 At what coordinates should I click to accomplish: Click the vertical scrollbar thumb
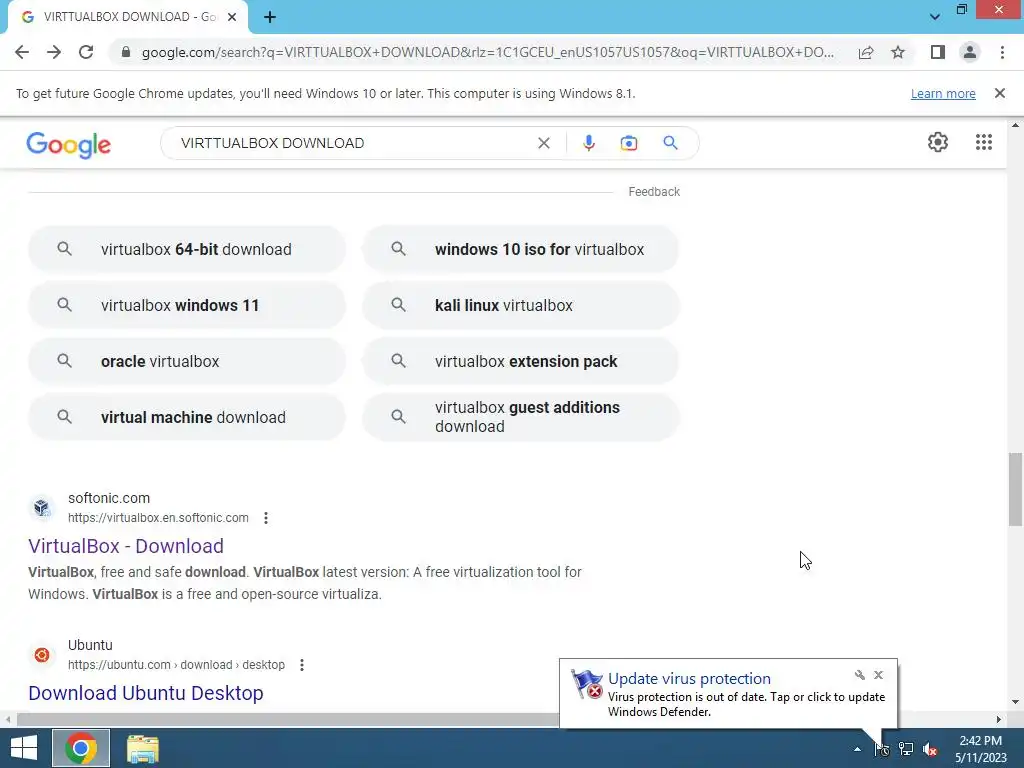click(x=1015, y=489)
